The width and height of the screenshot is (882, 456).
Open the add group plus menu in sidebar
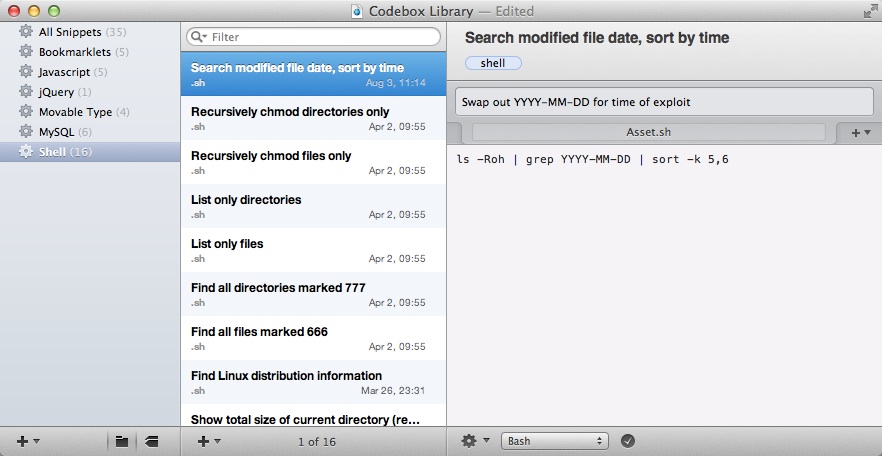tap(28, 441)
